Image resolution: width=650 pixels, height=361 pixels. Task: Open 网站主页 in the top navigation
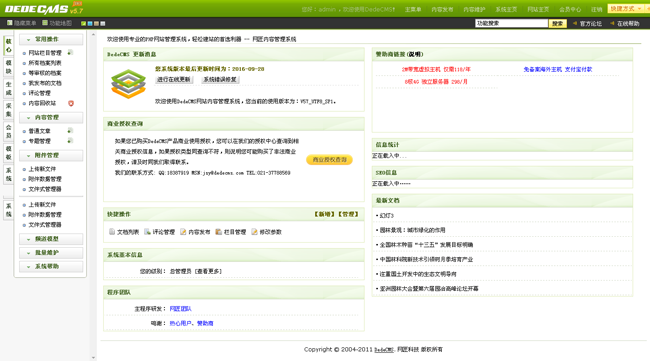(x=538, y=9)
